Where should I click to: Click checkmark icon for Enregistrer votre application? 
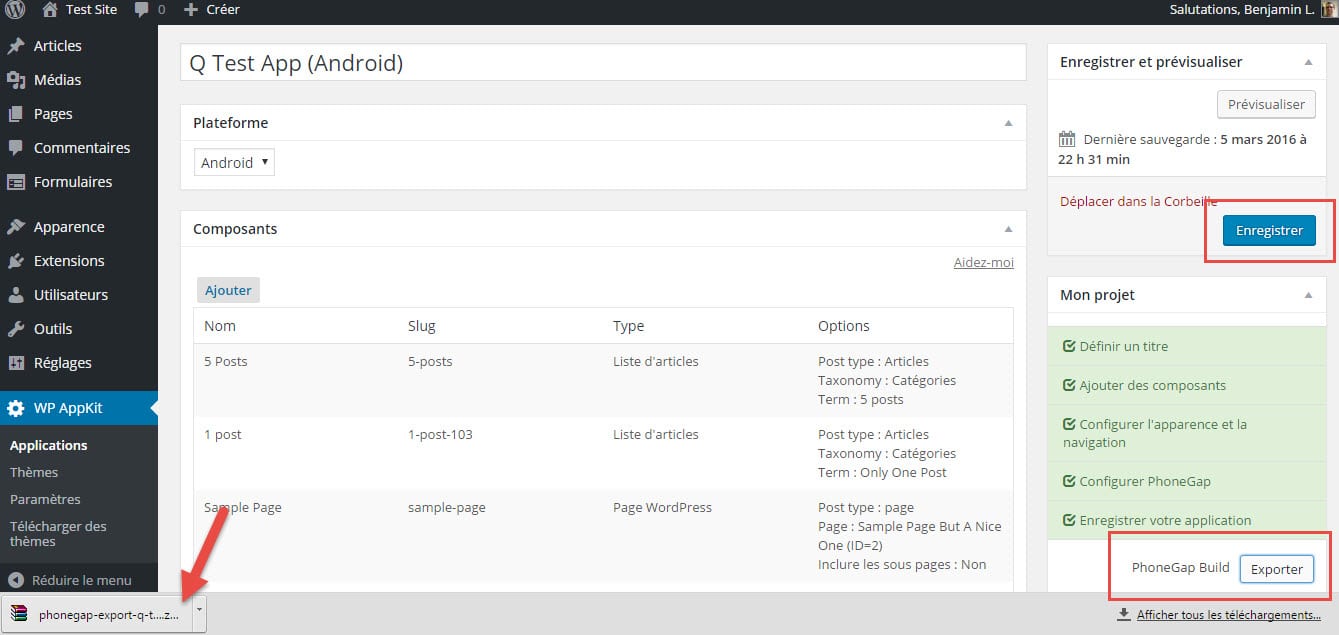coord(1069,520)
